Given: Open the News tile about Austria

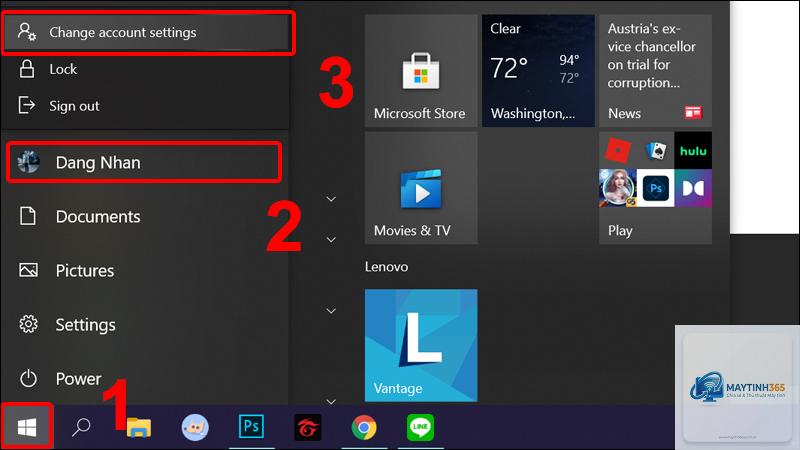Looking at the screenshot, I should [656, 70].
